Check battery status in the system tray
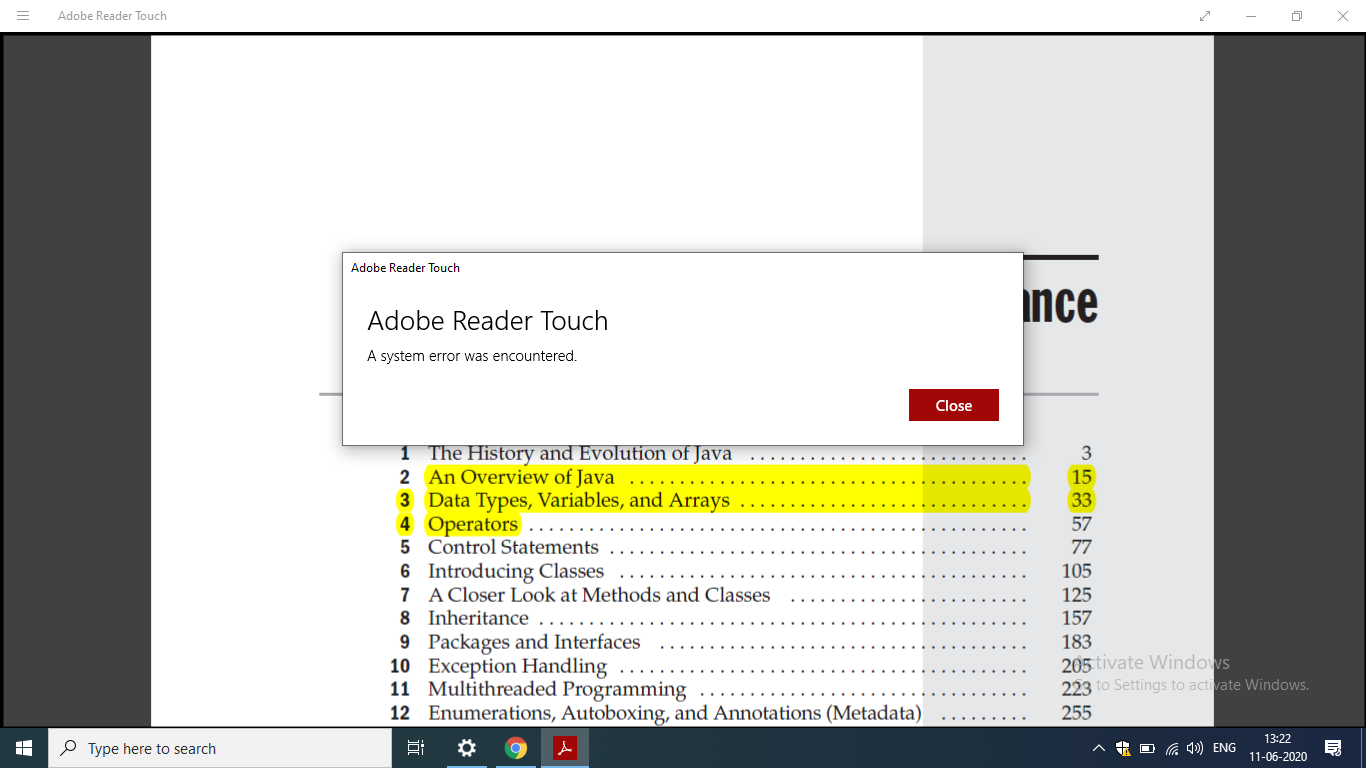 1146,747
